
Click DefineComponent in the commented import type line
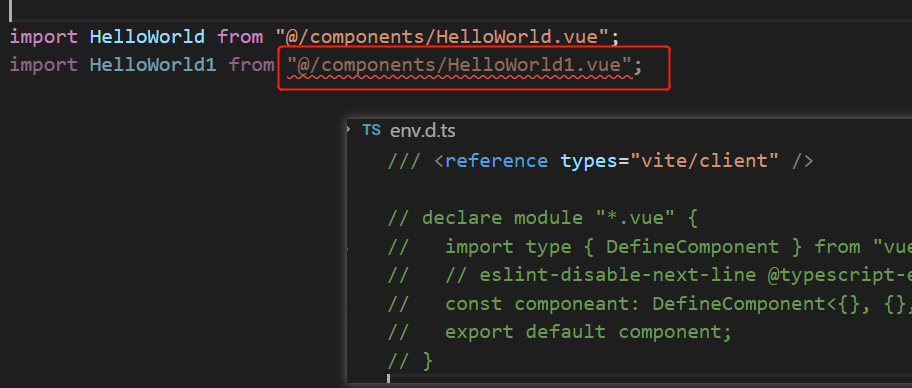click(692, 247)
